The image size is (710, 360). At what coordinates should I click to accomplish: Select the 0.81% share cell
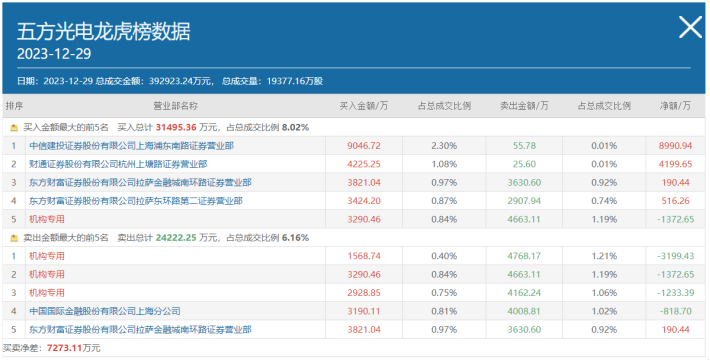[444, 311]
